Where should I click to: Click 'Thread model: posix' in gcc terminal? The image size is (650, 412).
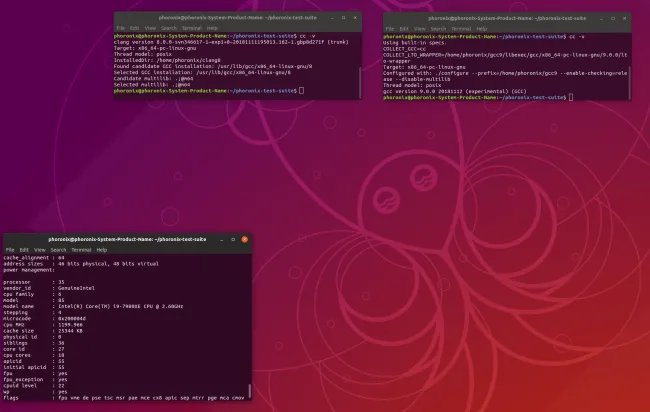click(x=412, y=85)
